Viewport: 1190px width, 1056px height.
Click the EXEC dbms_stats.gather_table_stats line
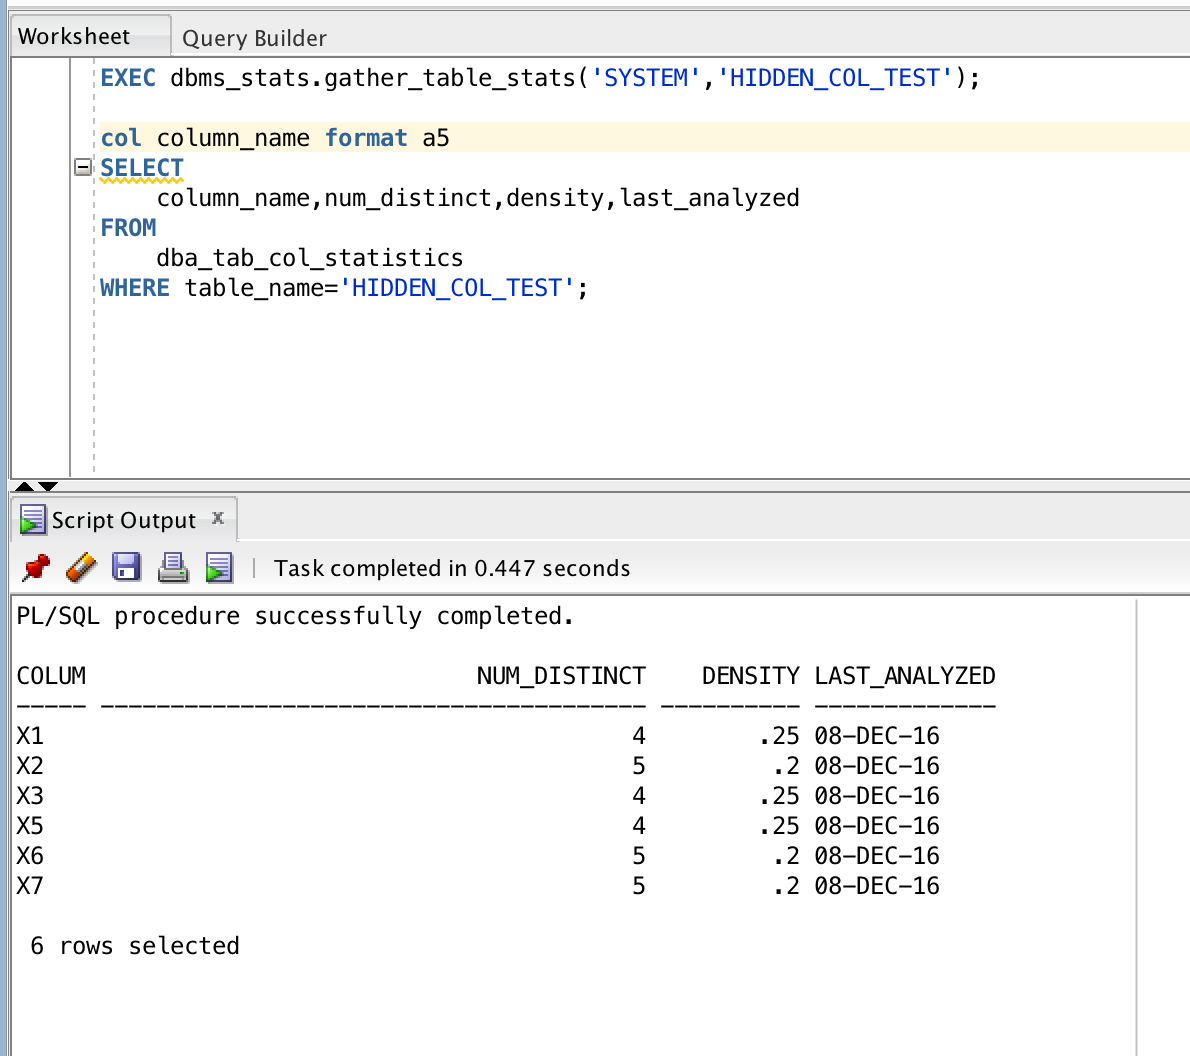[x=400, y=77]
